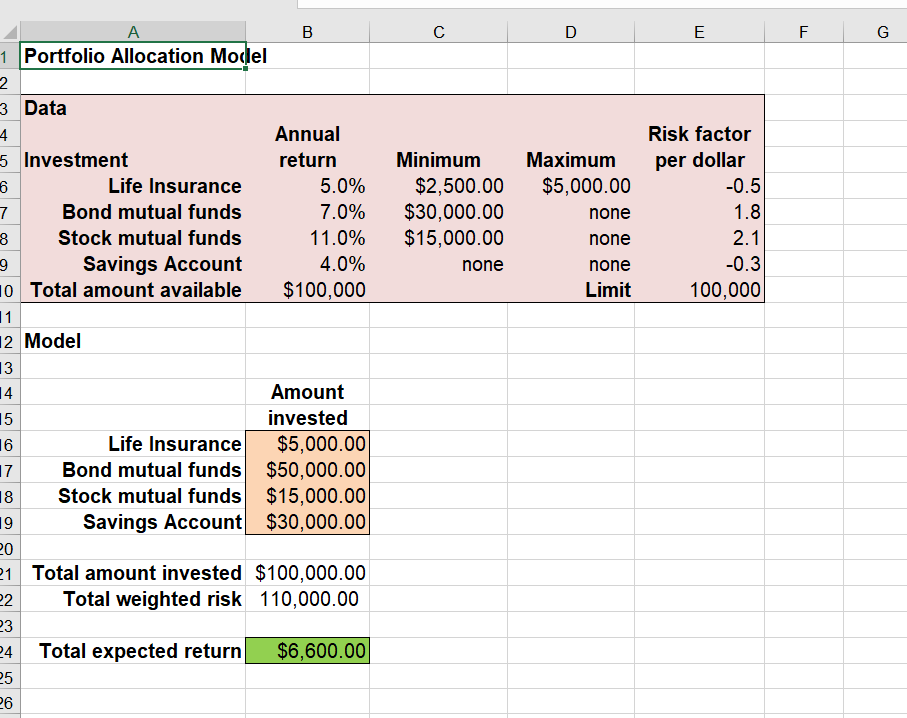Select column A header
Image resolution: width=907 pixels, height=718 pixels.
[x=133, y=31]
